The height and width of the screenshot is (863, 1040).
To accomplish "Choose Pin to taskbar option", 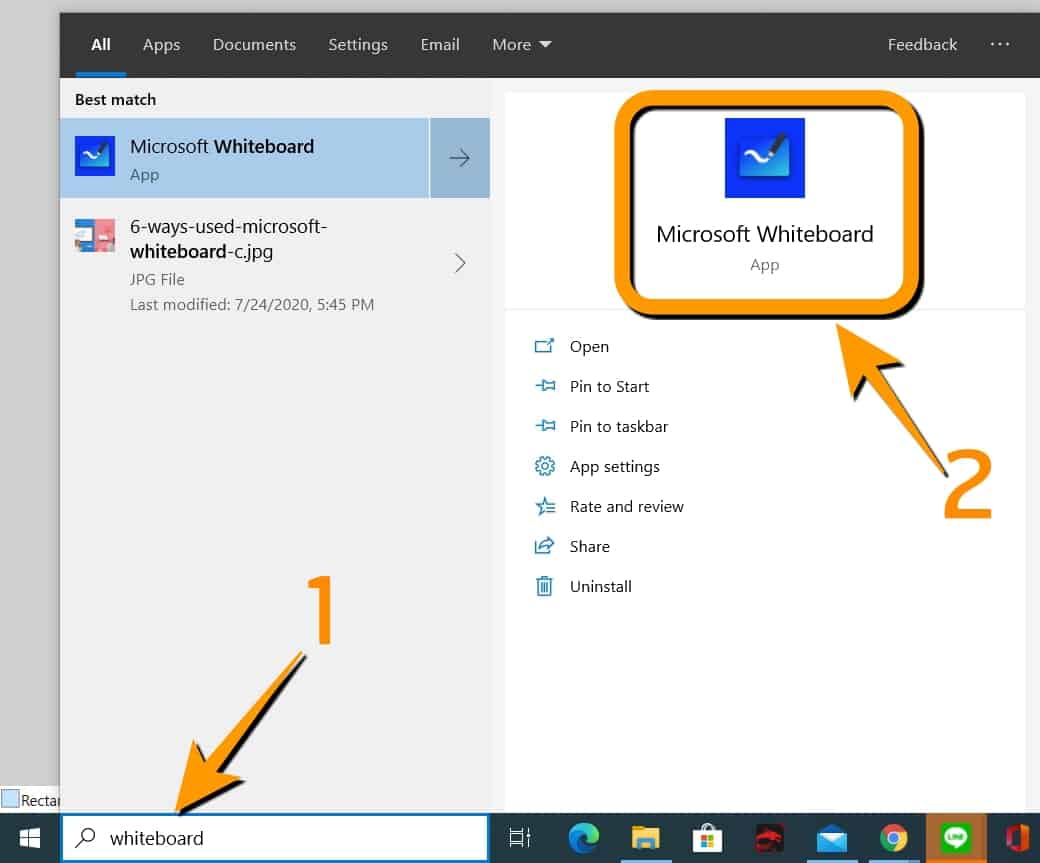I will (618, 426).
